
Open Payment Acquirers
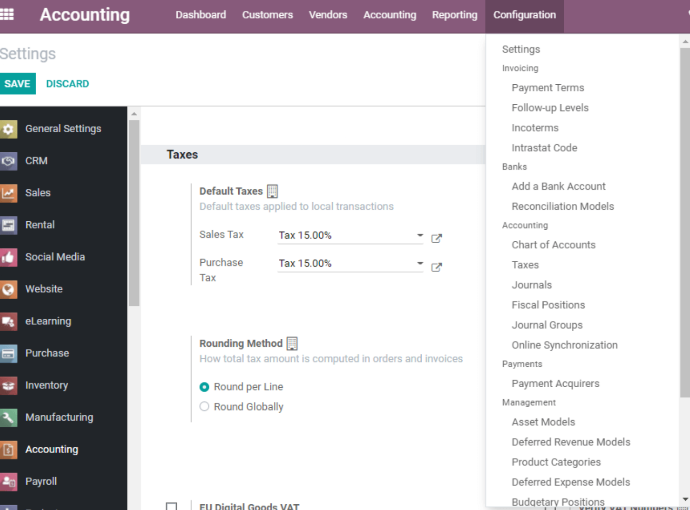(x=555, y=384)
